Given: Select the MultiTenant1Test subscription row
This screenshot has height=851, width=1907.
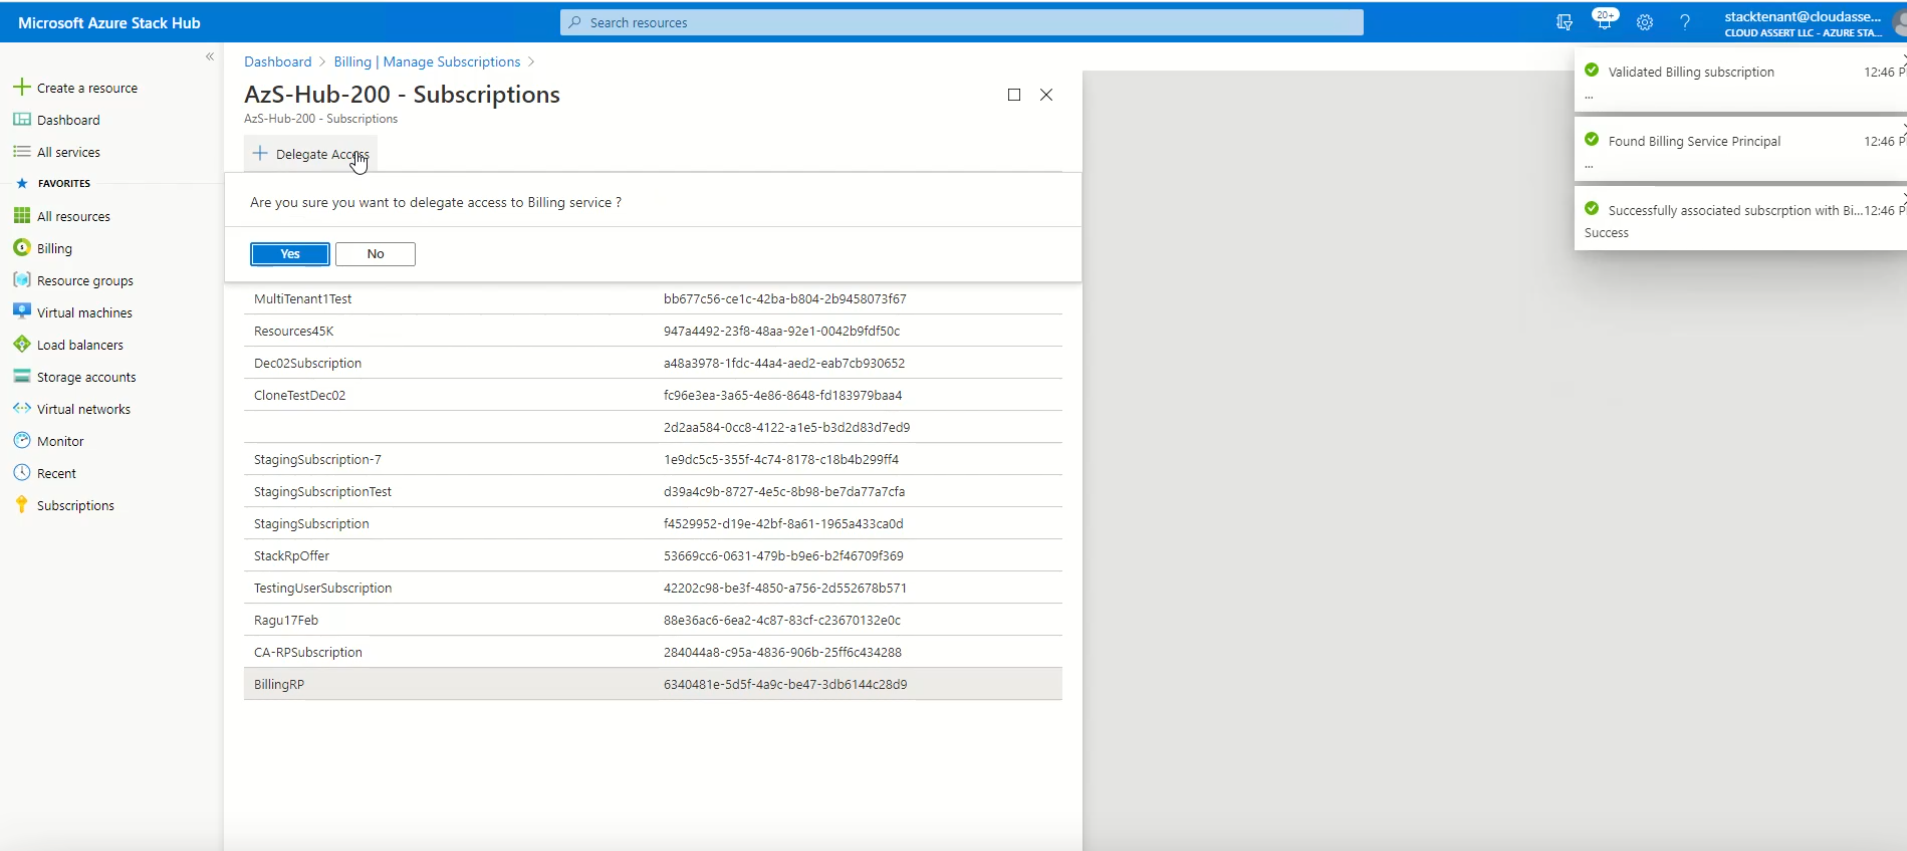Looking at the screenshot, I should [653, 299].
